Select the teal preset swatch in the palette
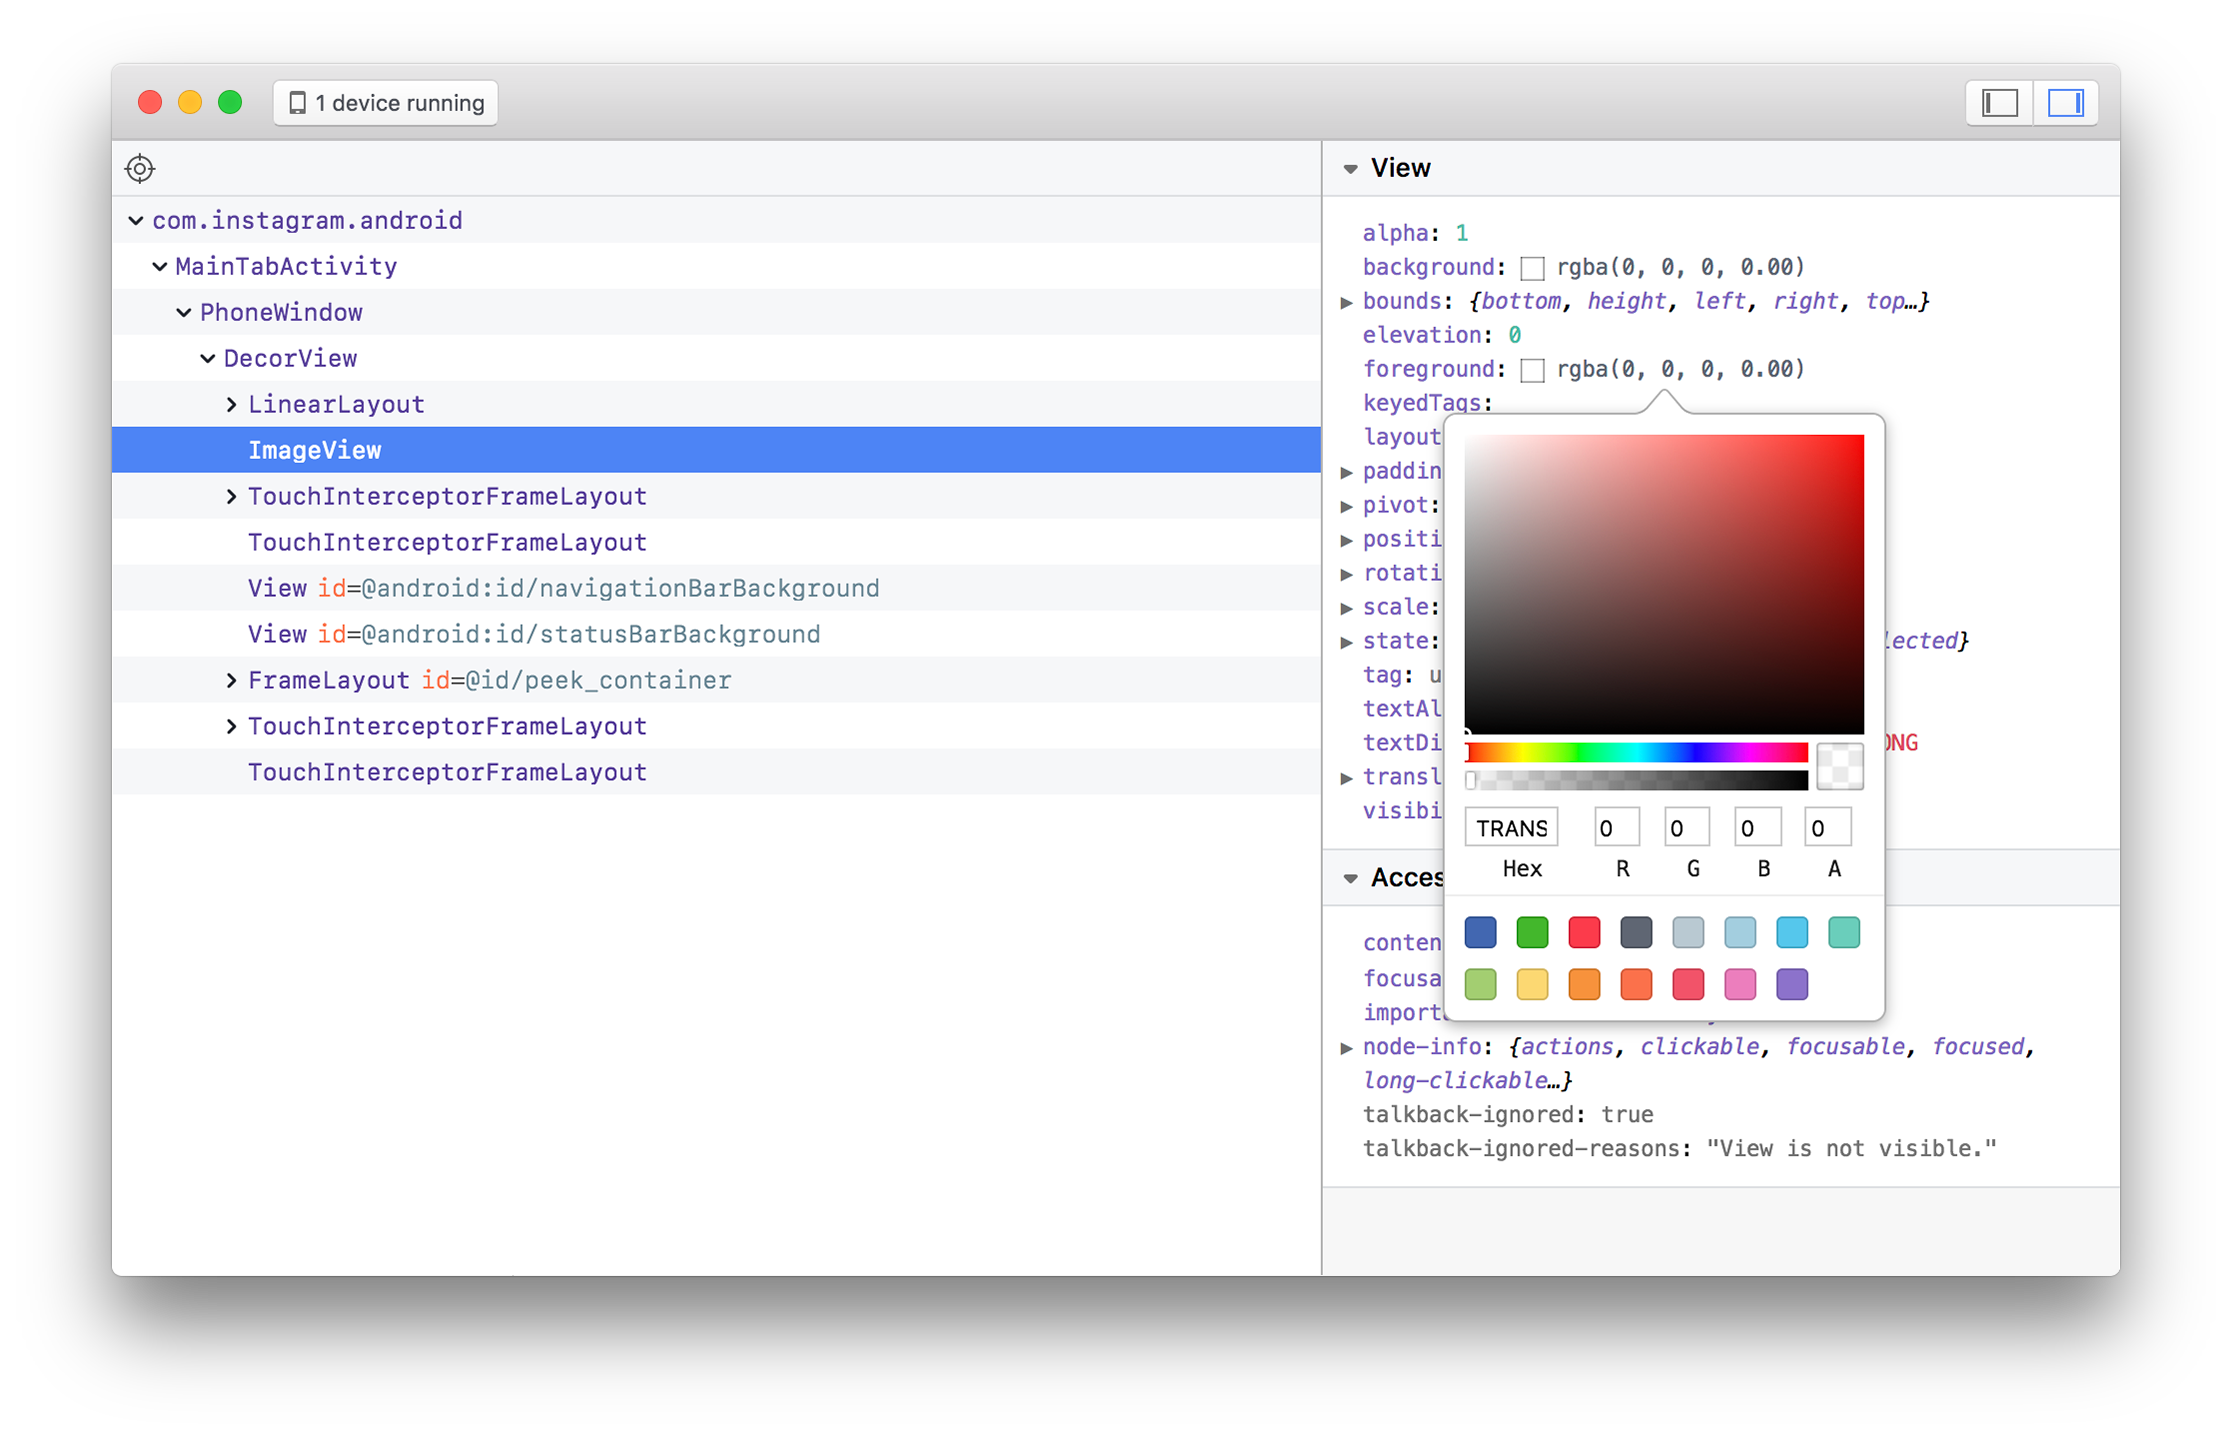The image size is (2232, 1436). point(1843,931)
